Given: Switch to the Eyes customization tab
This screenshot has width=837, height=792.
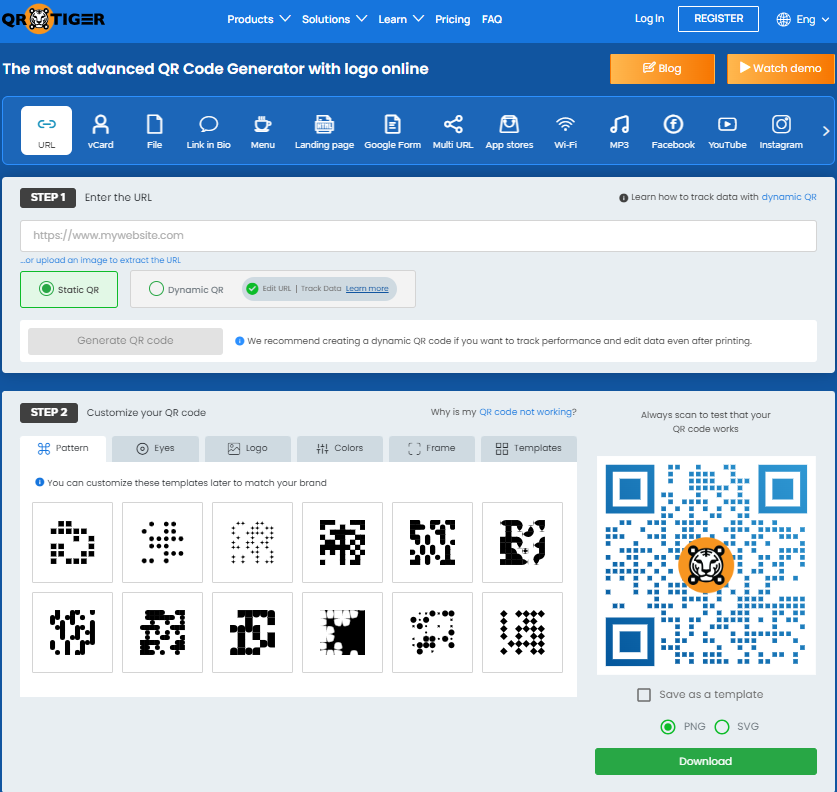Looking at the screenshot, I should (155, 449).
